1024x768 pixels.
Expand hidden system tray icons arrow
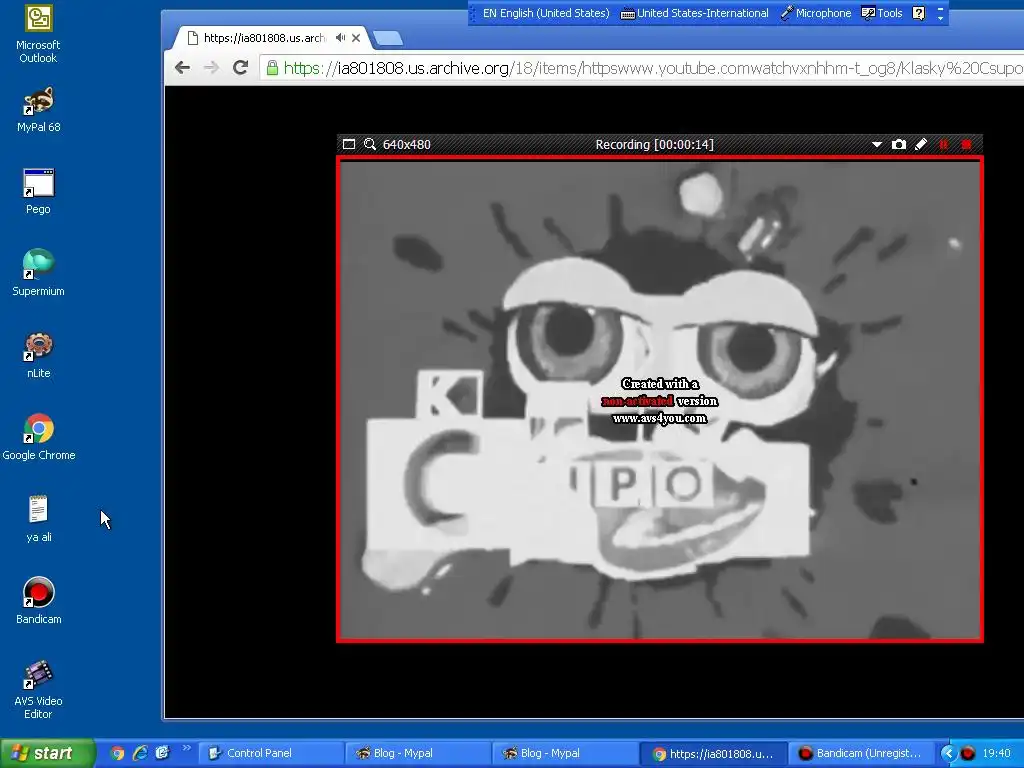click(x=948, y=753)
